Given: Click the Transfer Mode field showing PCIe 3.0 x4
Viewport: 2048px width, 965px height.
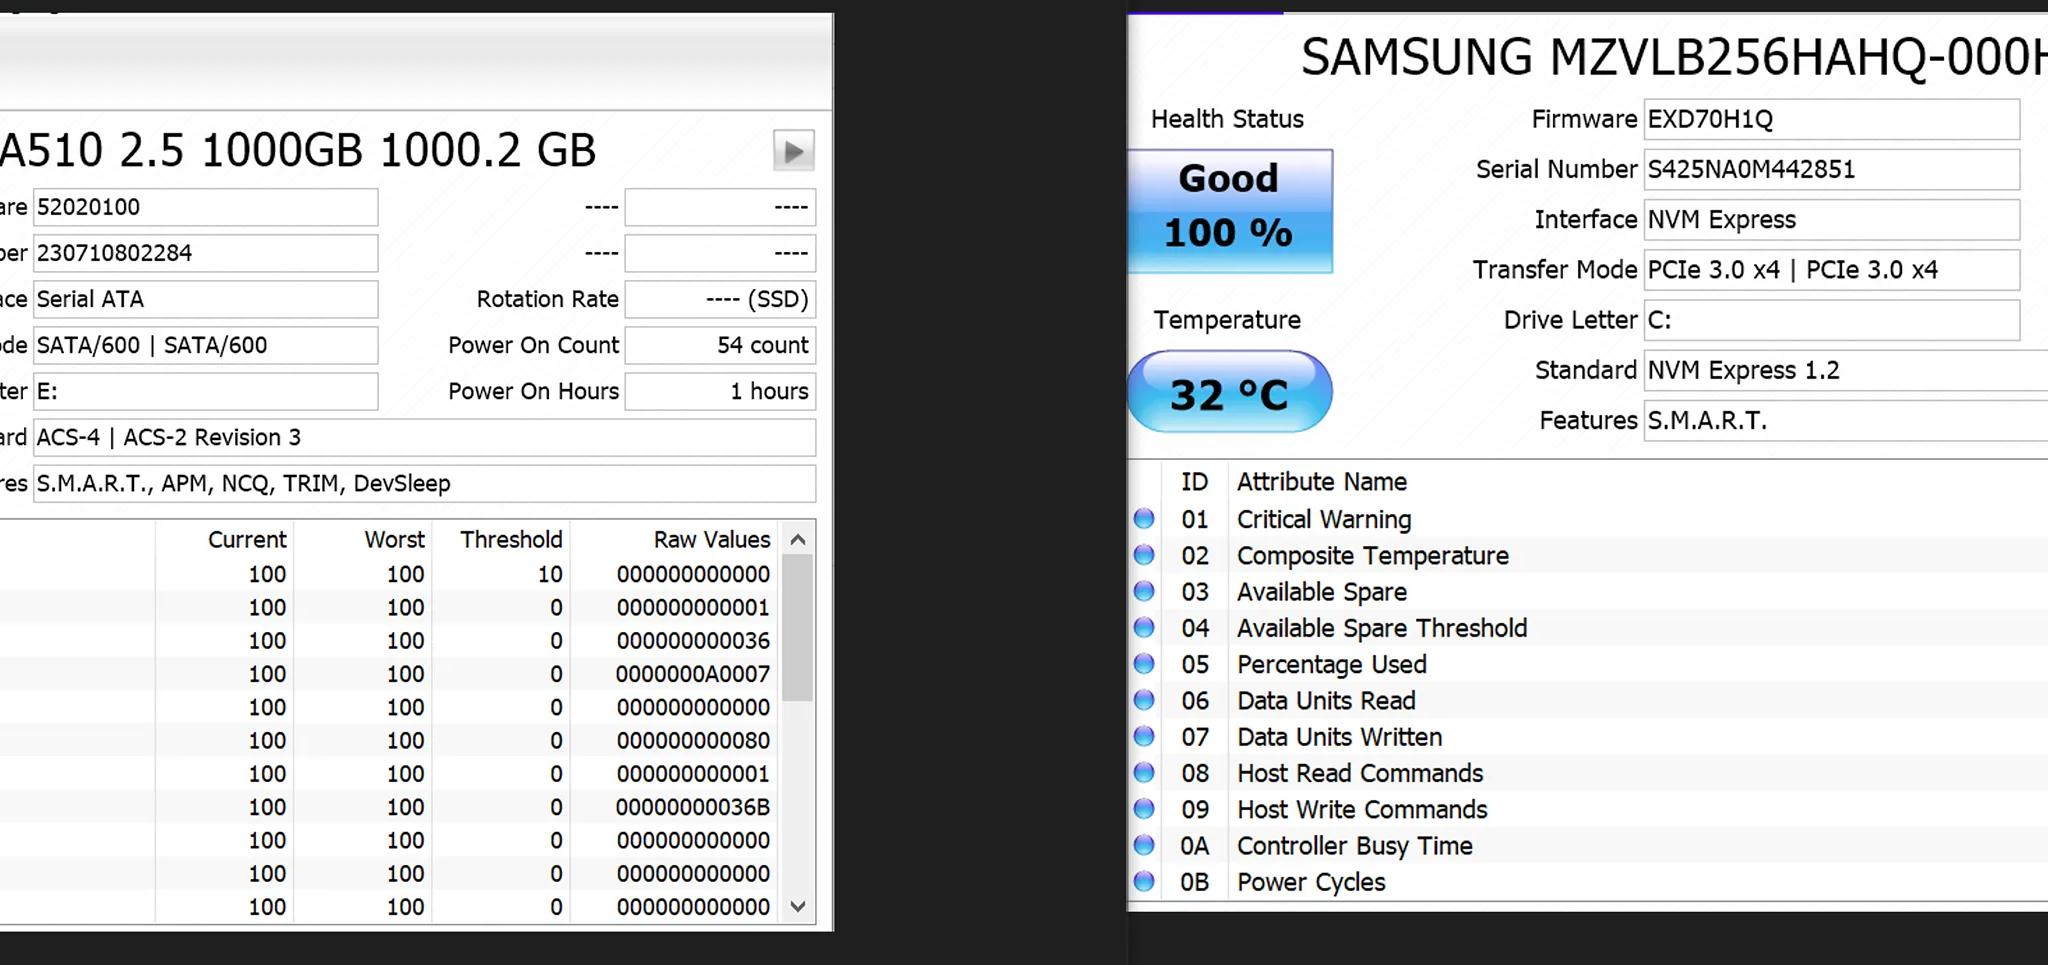Looking at the screenshot, I should pos(1831,270).
